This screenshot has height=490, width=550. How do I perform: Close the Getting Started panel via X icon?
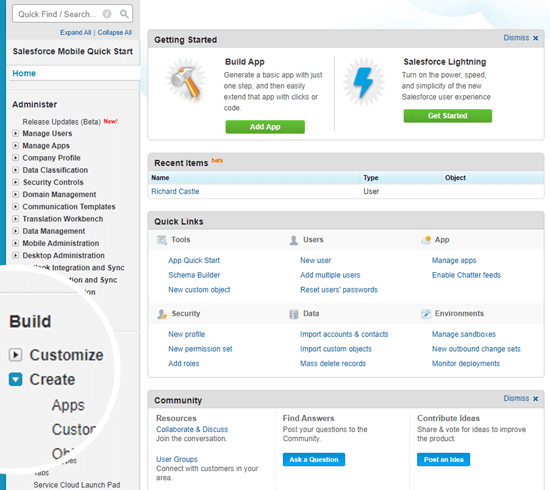coord(536,38)
